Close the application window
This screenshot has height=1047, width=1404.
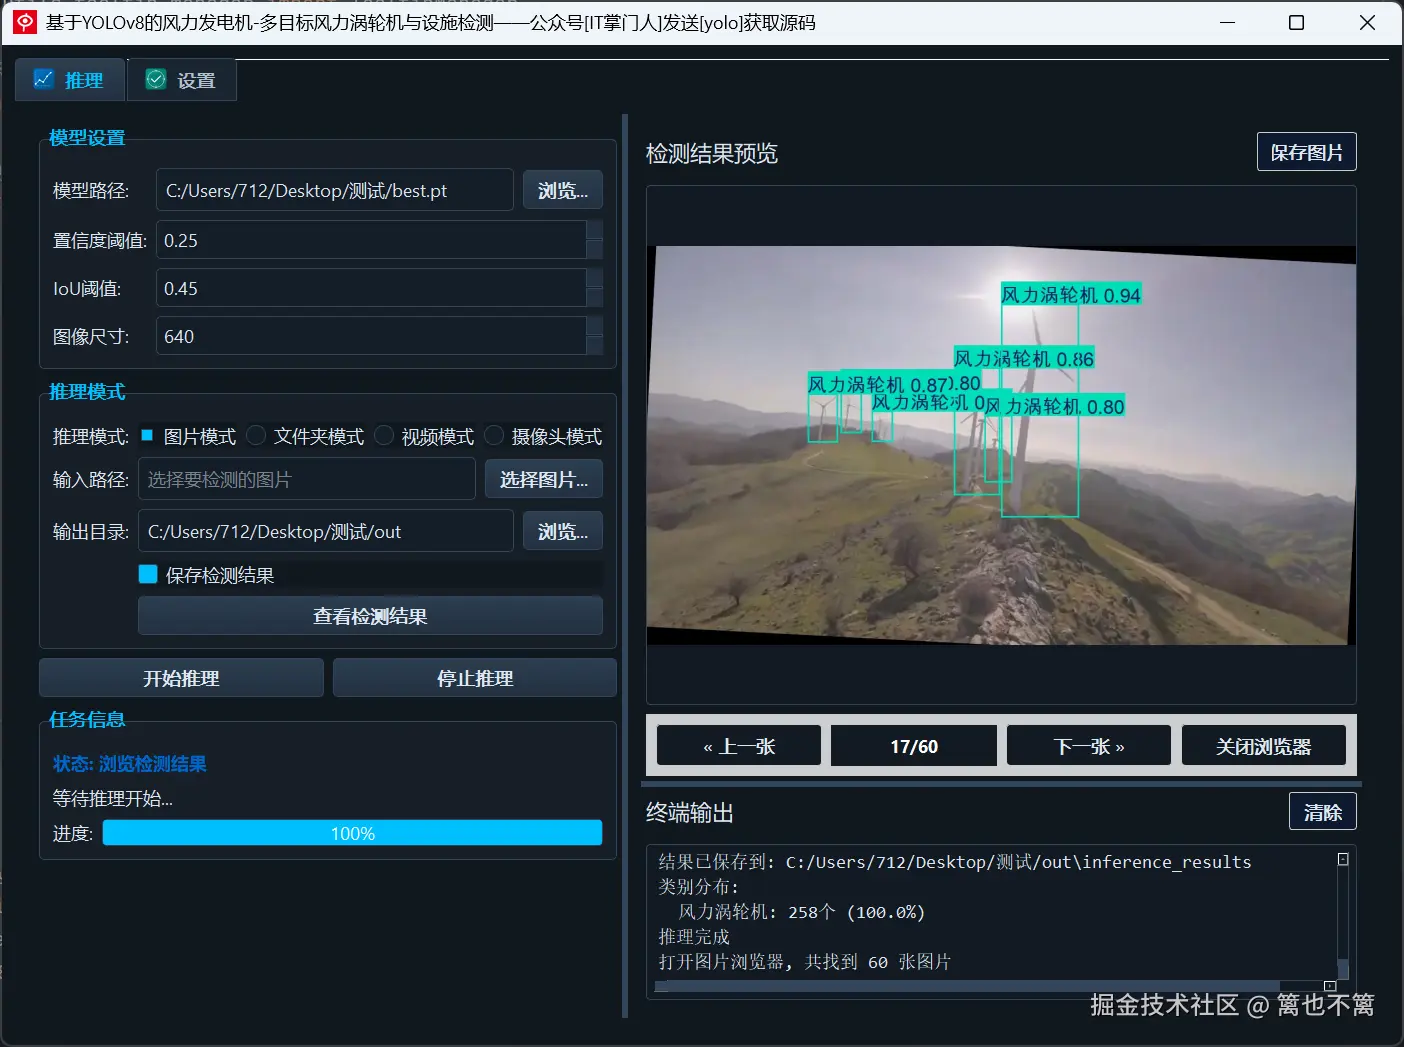click(x=1367, y=22)
